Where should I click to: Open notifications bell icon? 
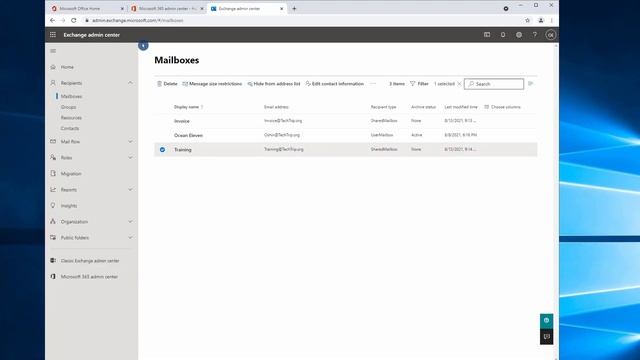pos(503,35)
